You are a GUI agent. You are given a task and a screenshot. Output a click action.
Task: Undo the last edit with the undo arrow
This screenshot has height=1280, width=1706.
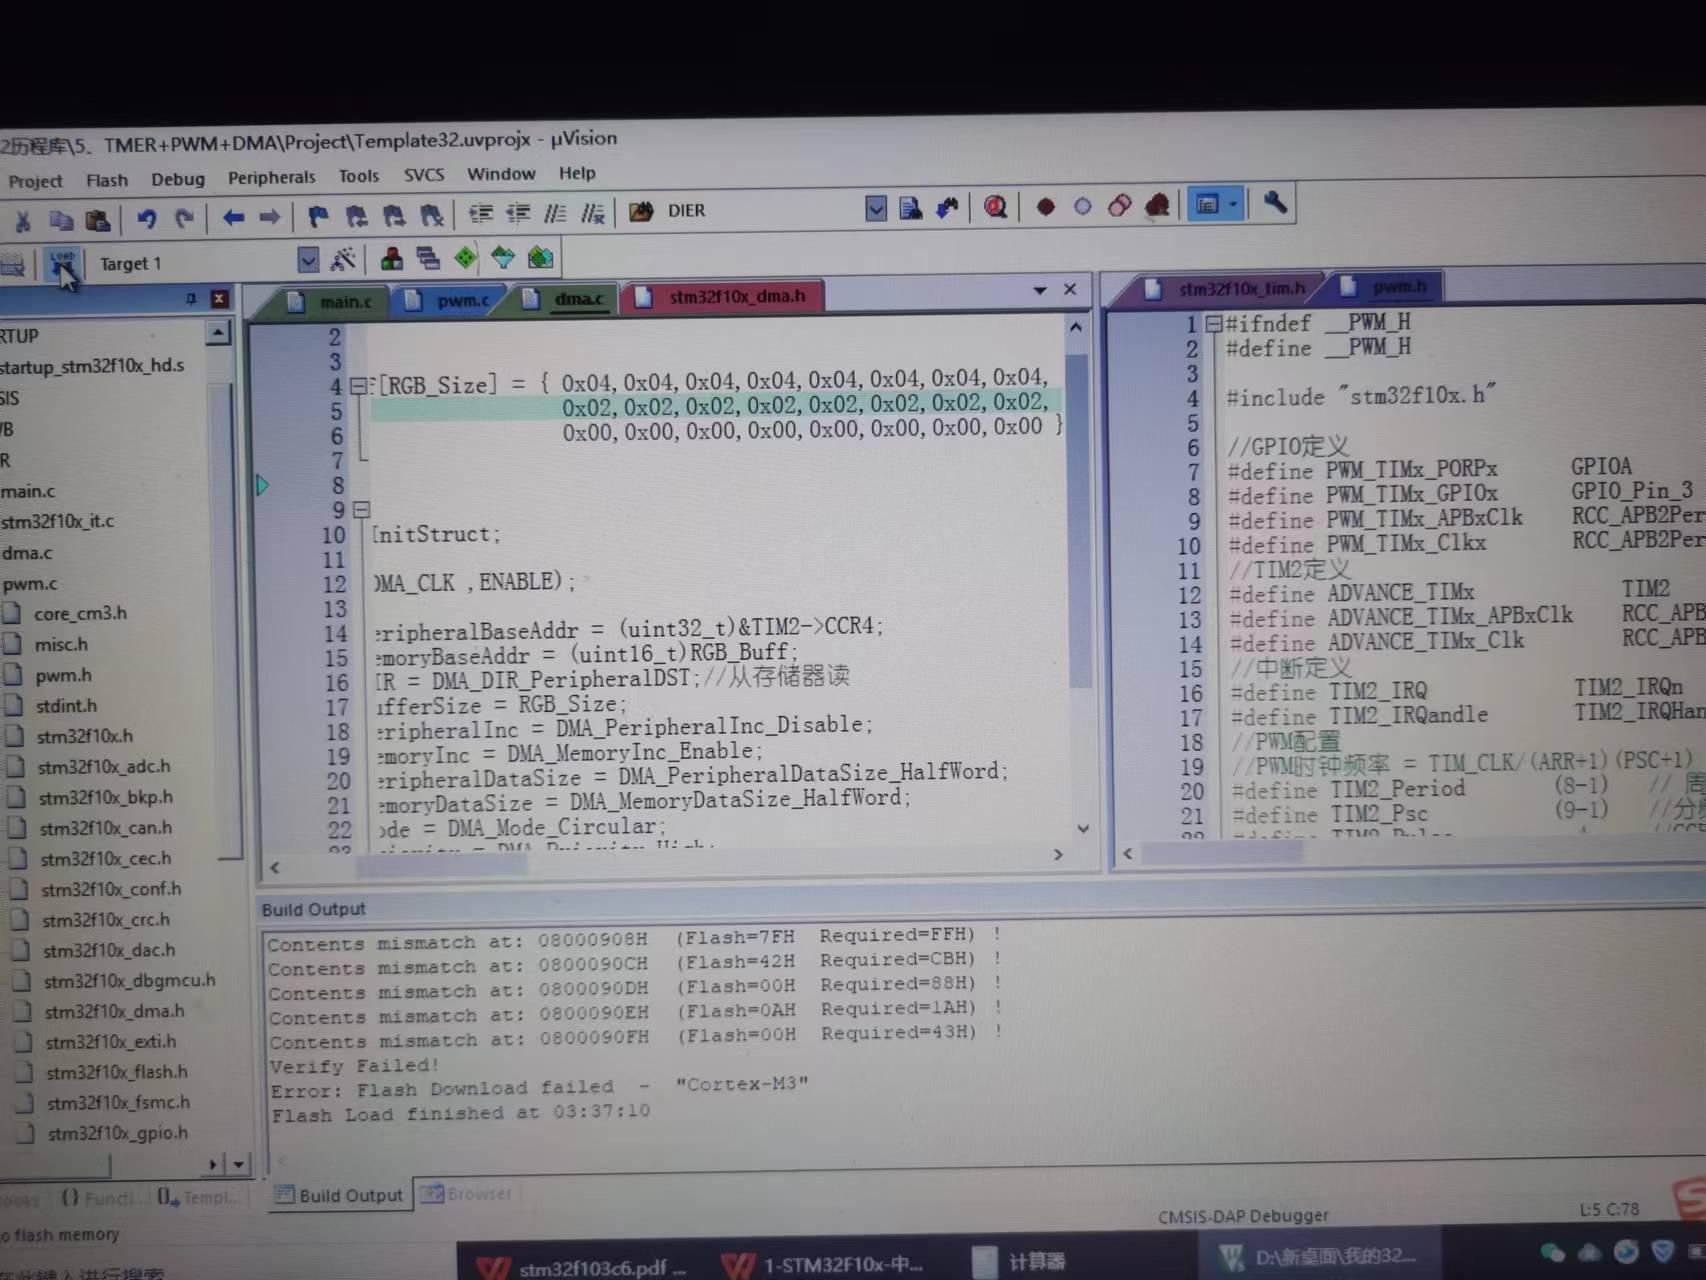point(148,218)
